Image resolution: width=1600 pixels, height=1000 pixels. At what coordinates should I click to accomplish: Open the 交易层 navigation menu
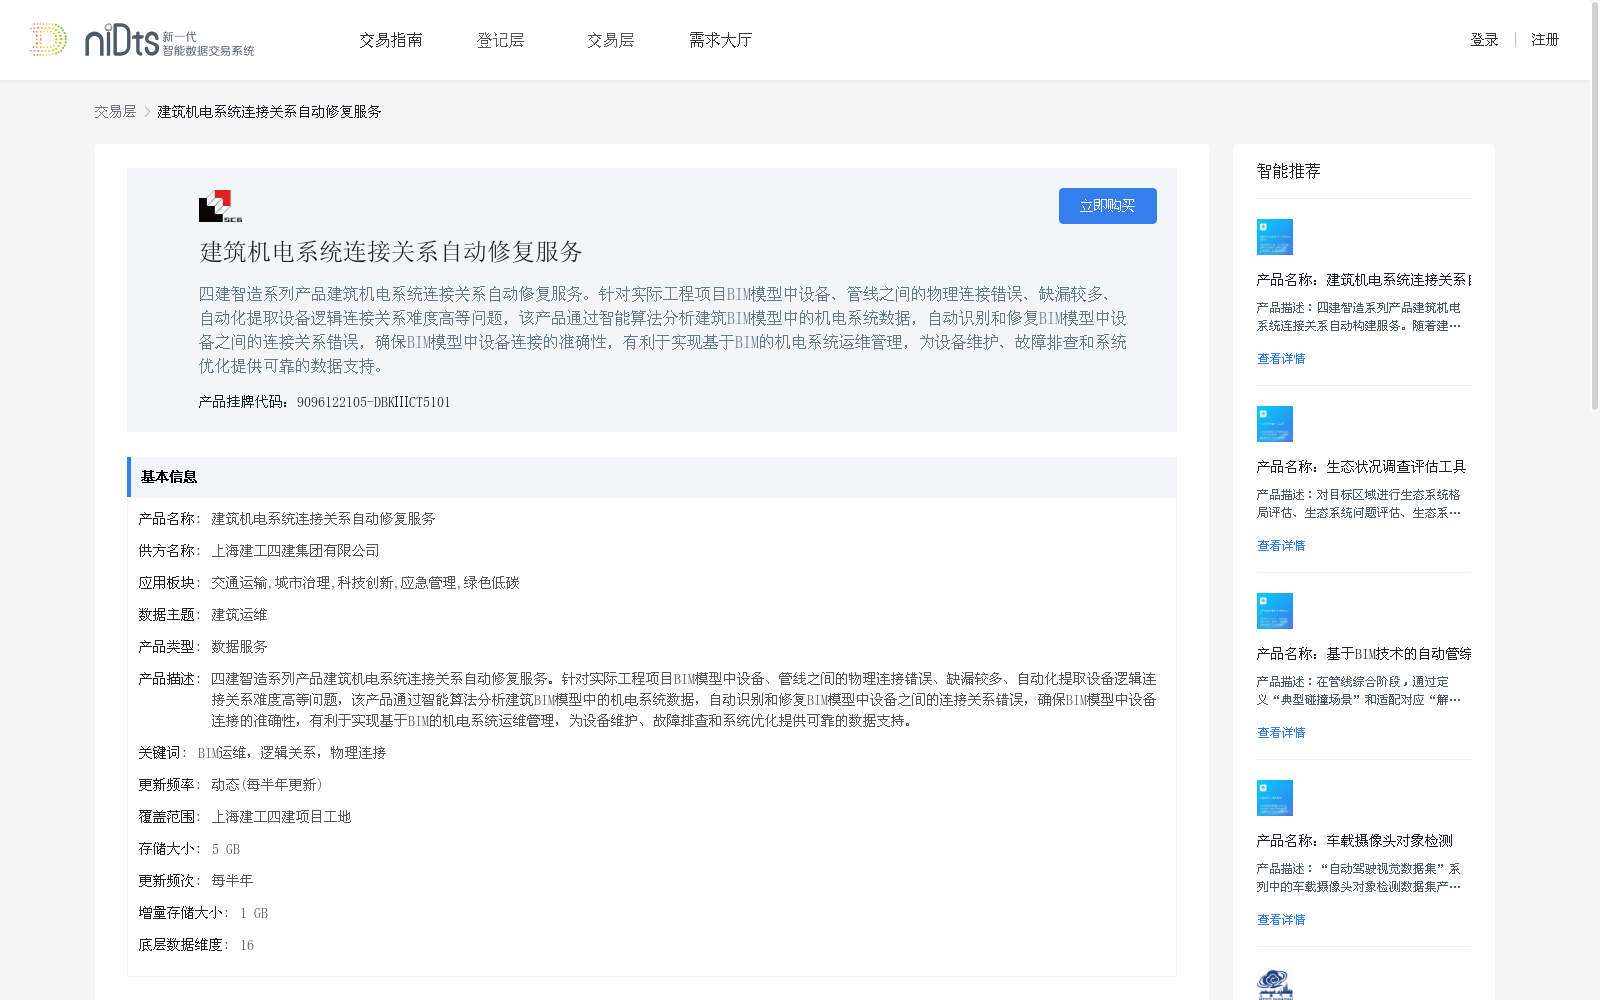click(611, 40)
